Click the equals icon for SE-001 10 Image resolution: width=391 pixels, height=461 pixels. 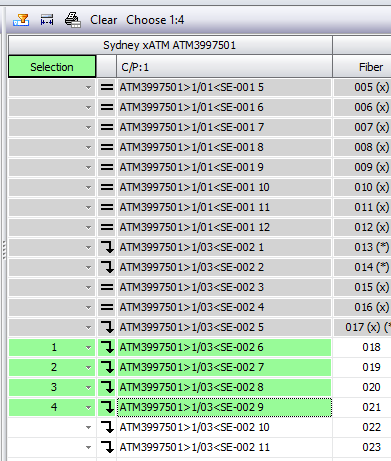point(107,187)
